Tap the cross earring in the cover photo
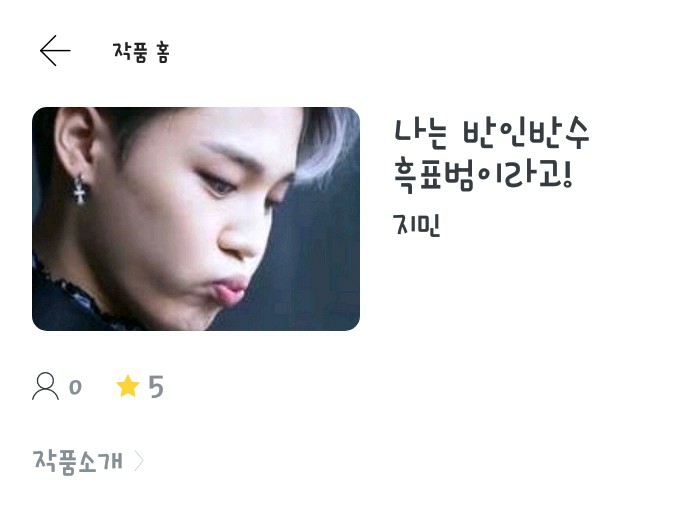 point(80,189)
